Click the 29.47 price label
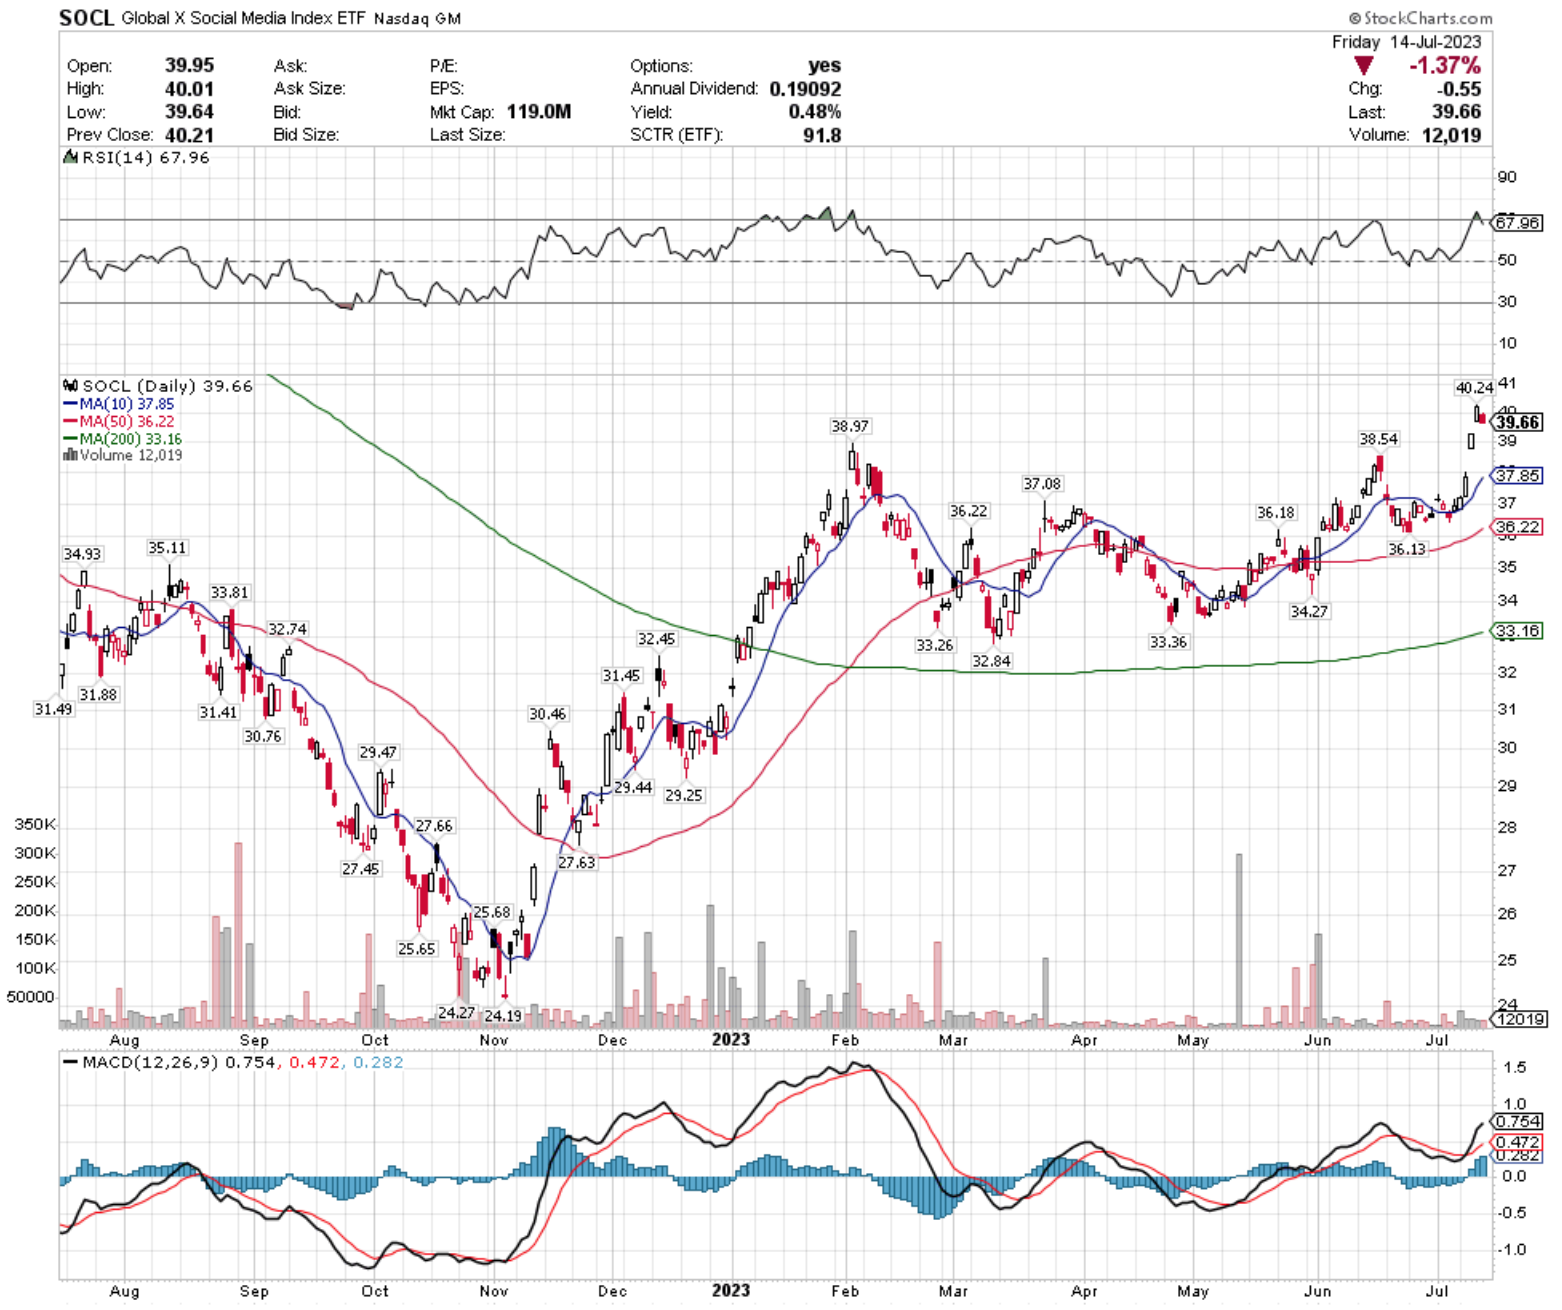The width and height of the screenshot is (1562, 1310). tap(378, 752)
